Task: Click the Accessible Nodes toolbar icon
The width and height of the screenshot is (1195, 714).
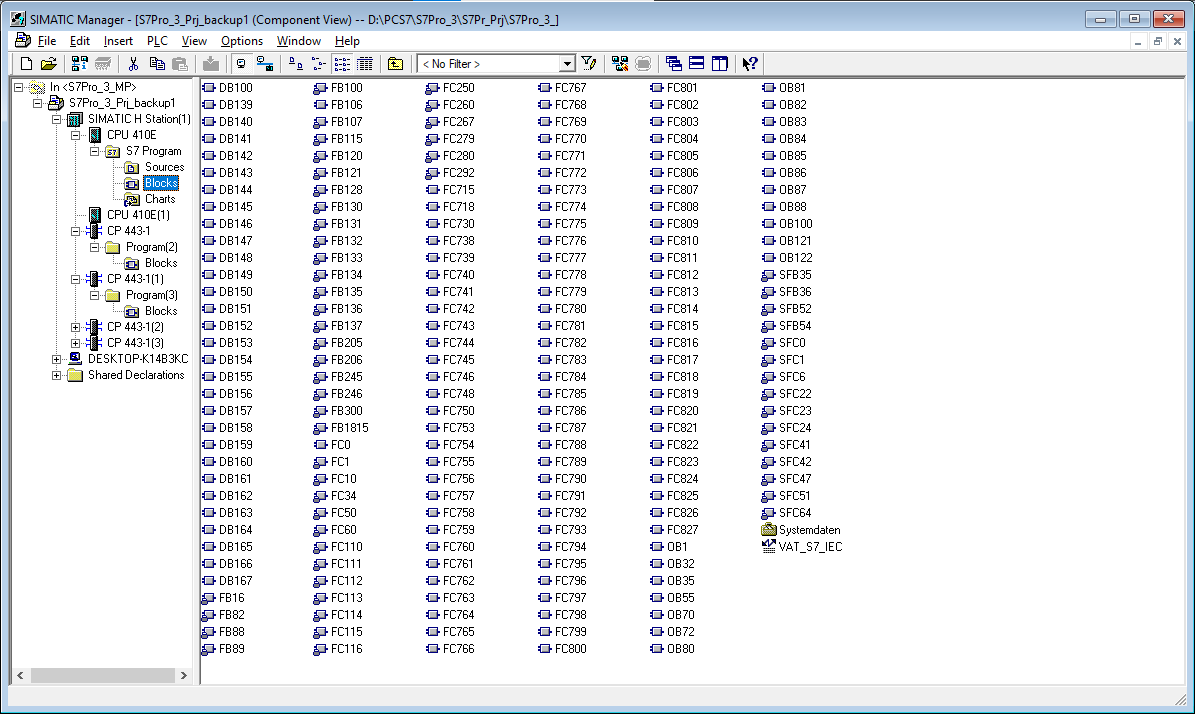Action: point(80,64)
